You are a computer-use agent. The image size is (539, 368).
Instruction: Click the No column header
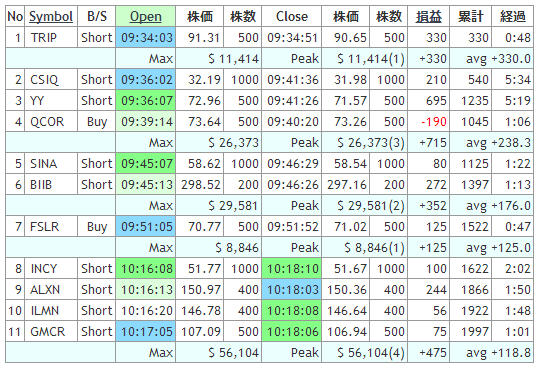[15, 16]
